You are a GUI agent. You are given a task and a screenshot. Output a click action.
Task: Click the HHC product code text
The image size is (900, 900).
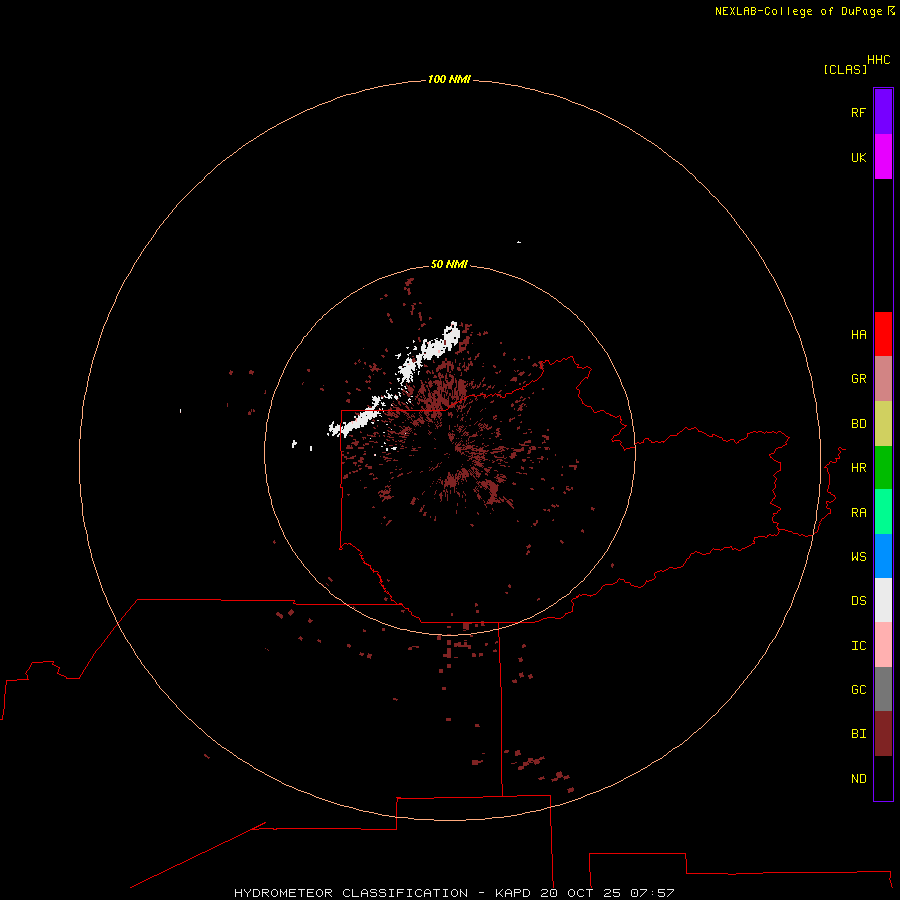tap(878, 60)
